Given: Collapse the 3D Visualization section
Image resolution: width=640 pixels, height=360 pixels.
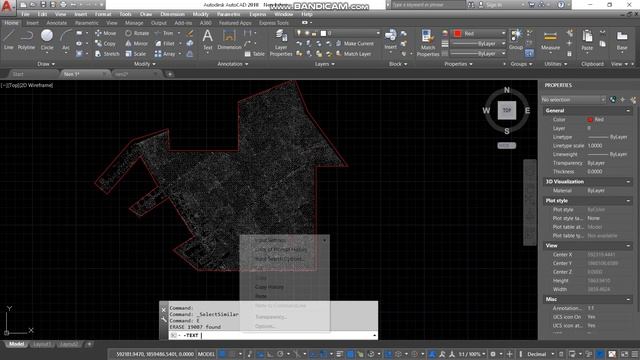Looking at the screenshot, I should [x=628, y=182].
